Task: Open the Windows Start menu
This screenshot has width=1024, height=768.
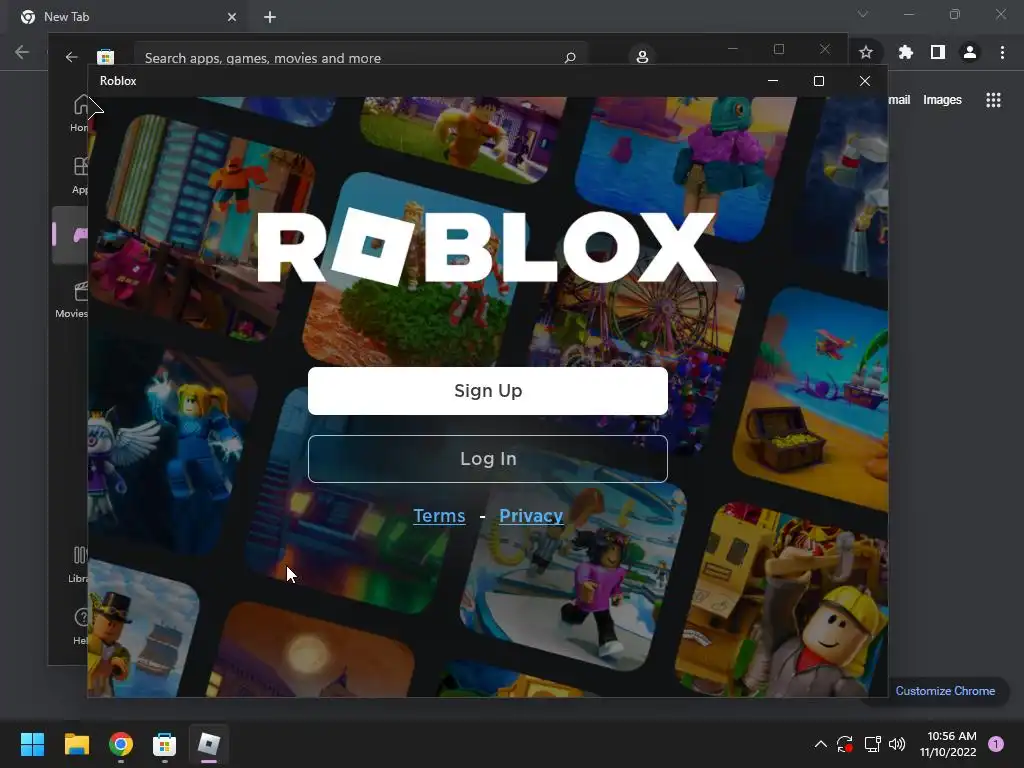Action: click(32, 744)
